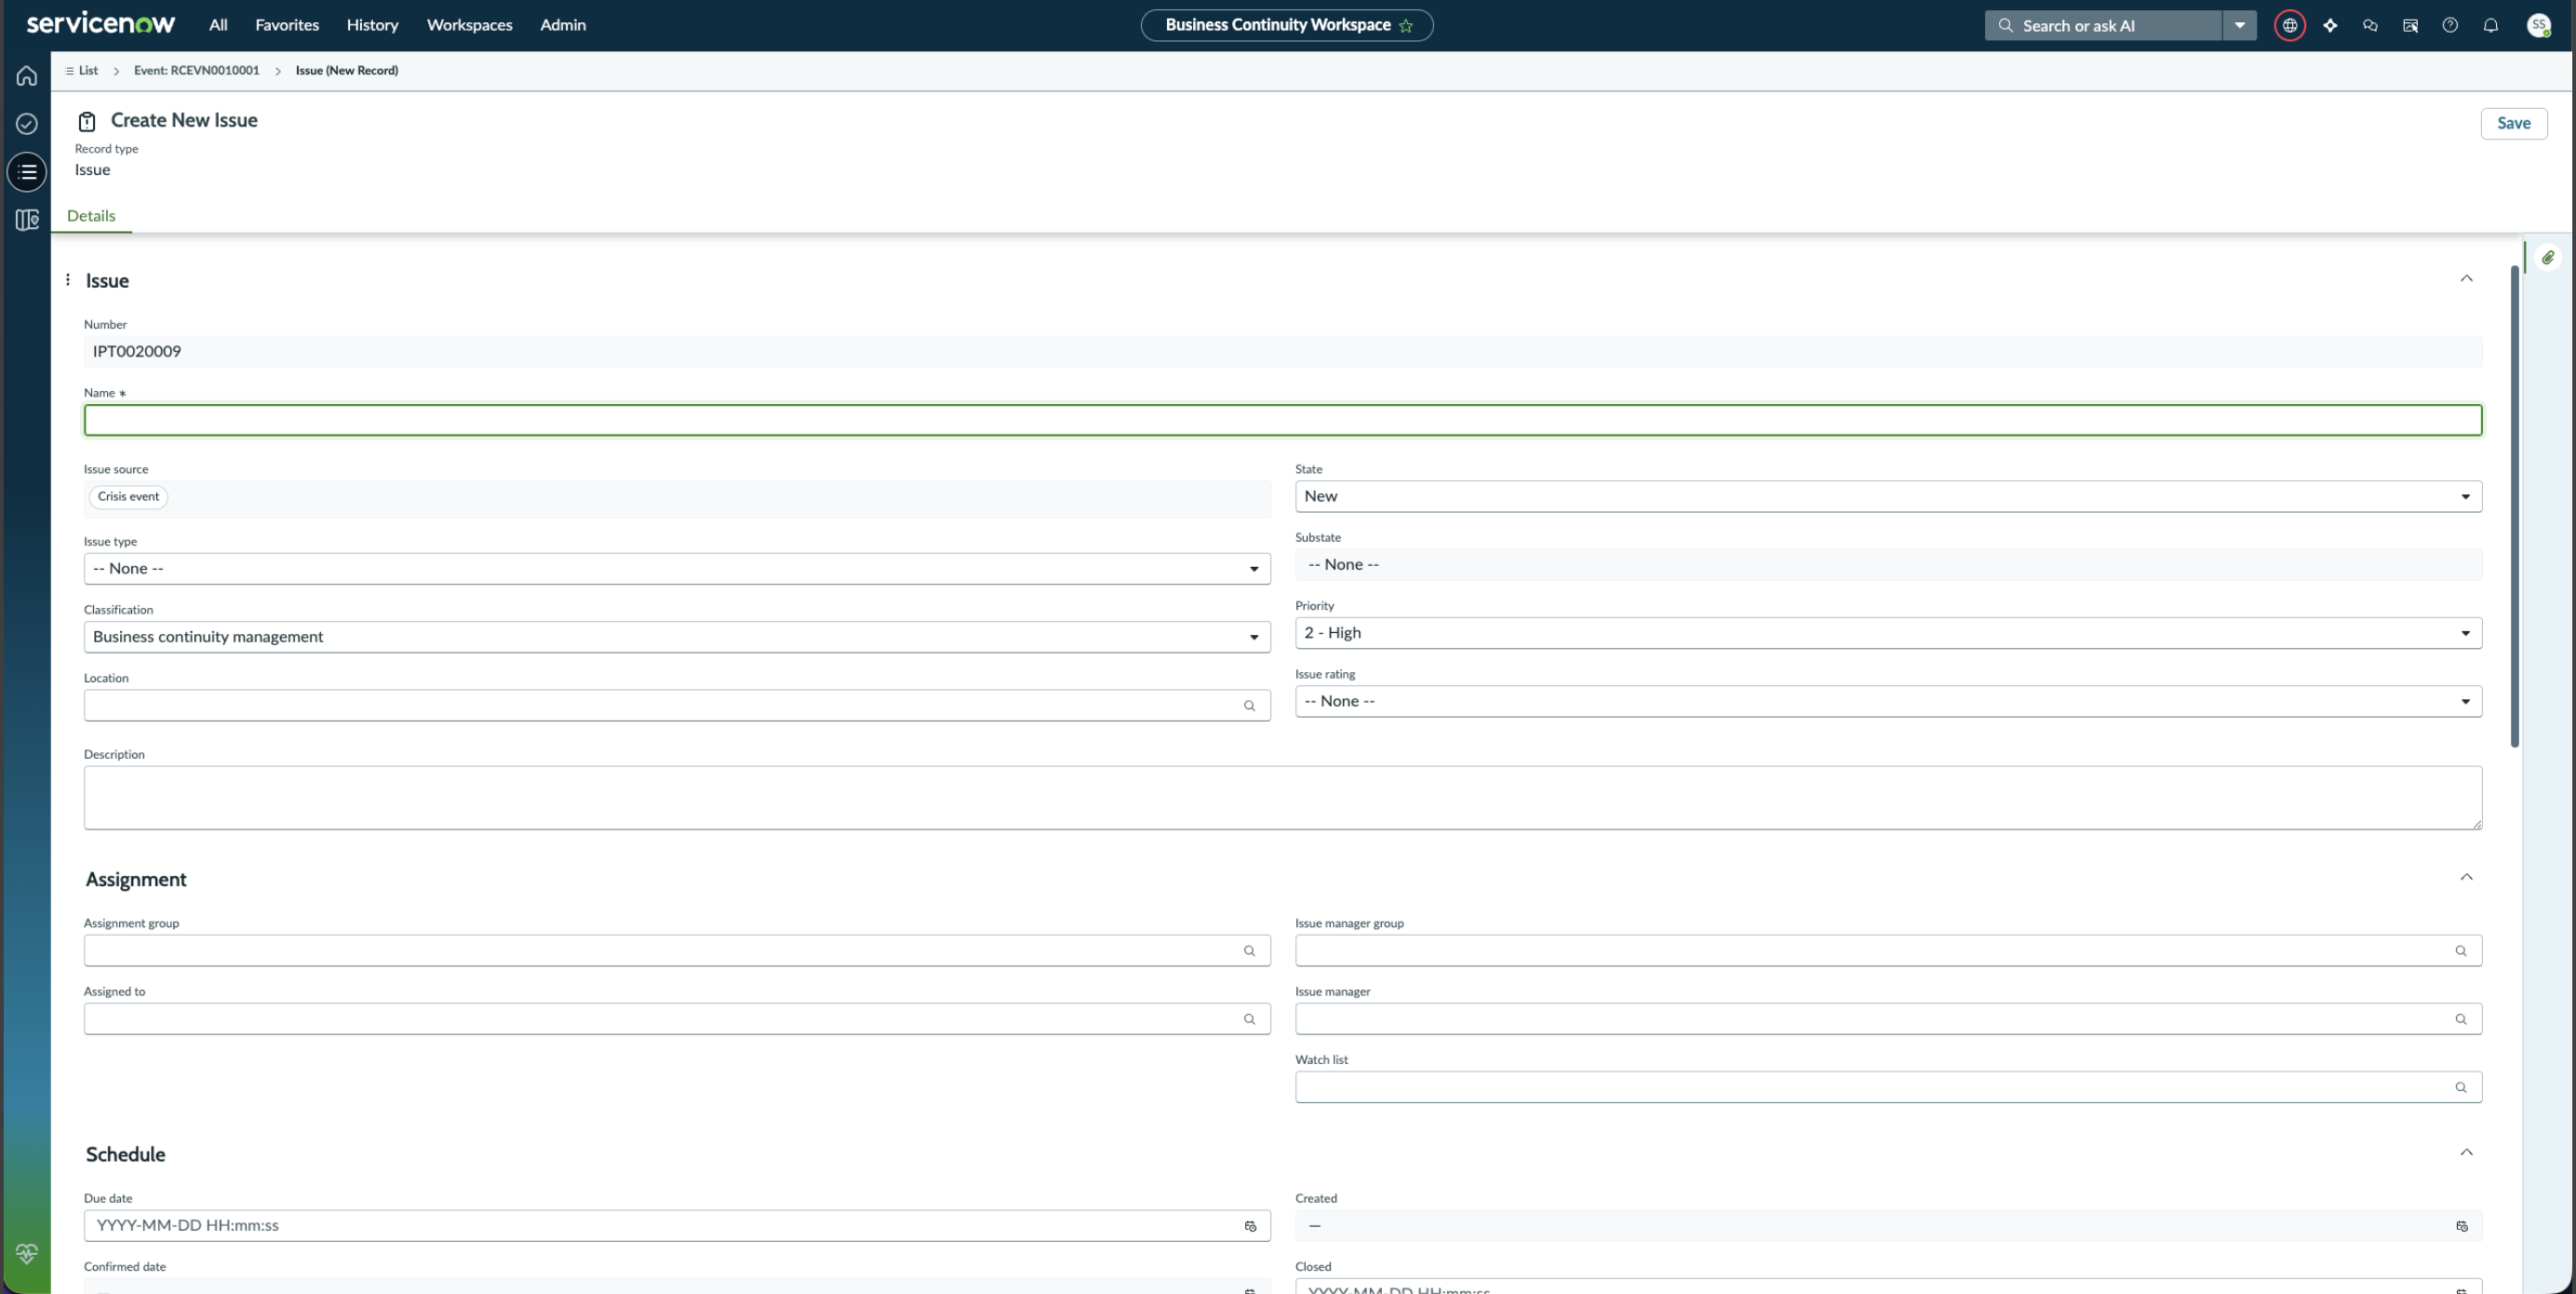Click the Location lookup search icon

click(1249, 706)
